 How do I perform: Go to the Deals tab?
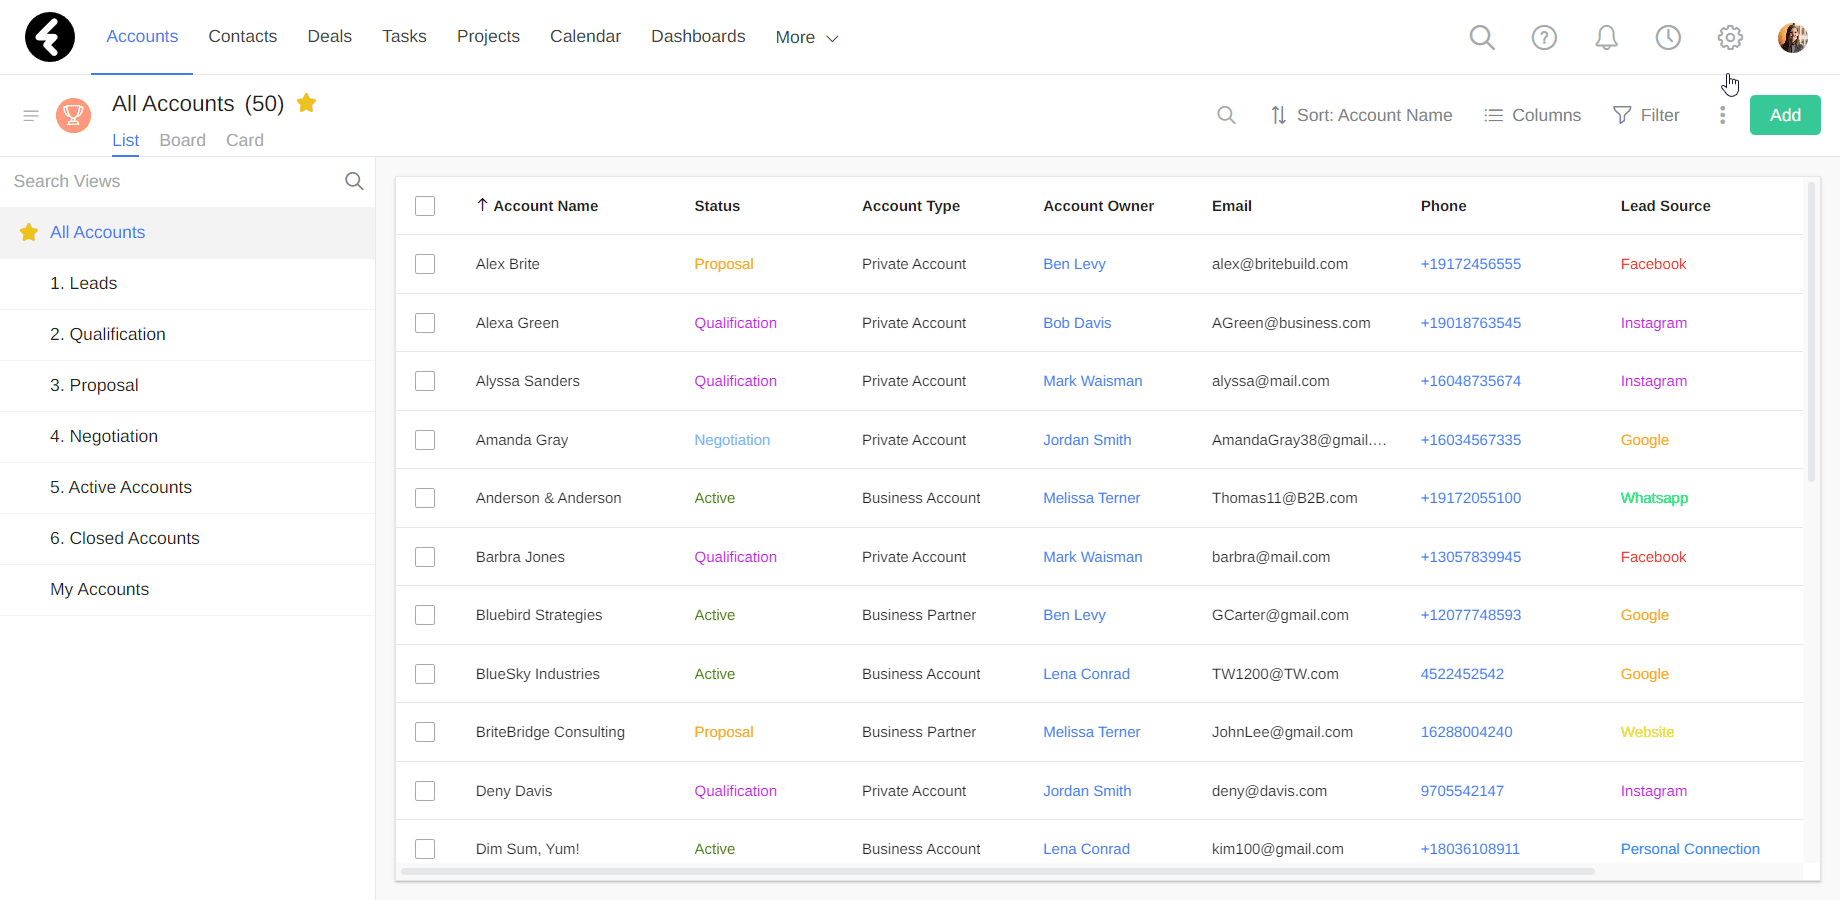(330, 36)
